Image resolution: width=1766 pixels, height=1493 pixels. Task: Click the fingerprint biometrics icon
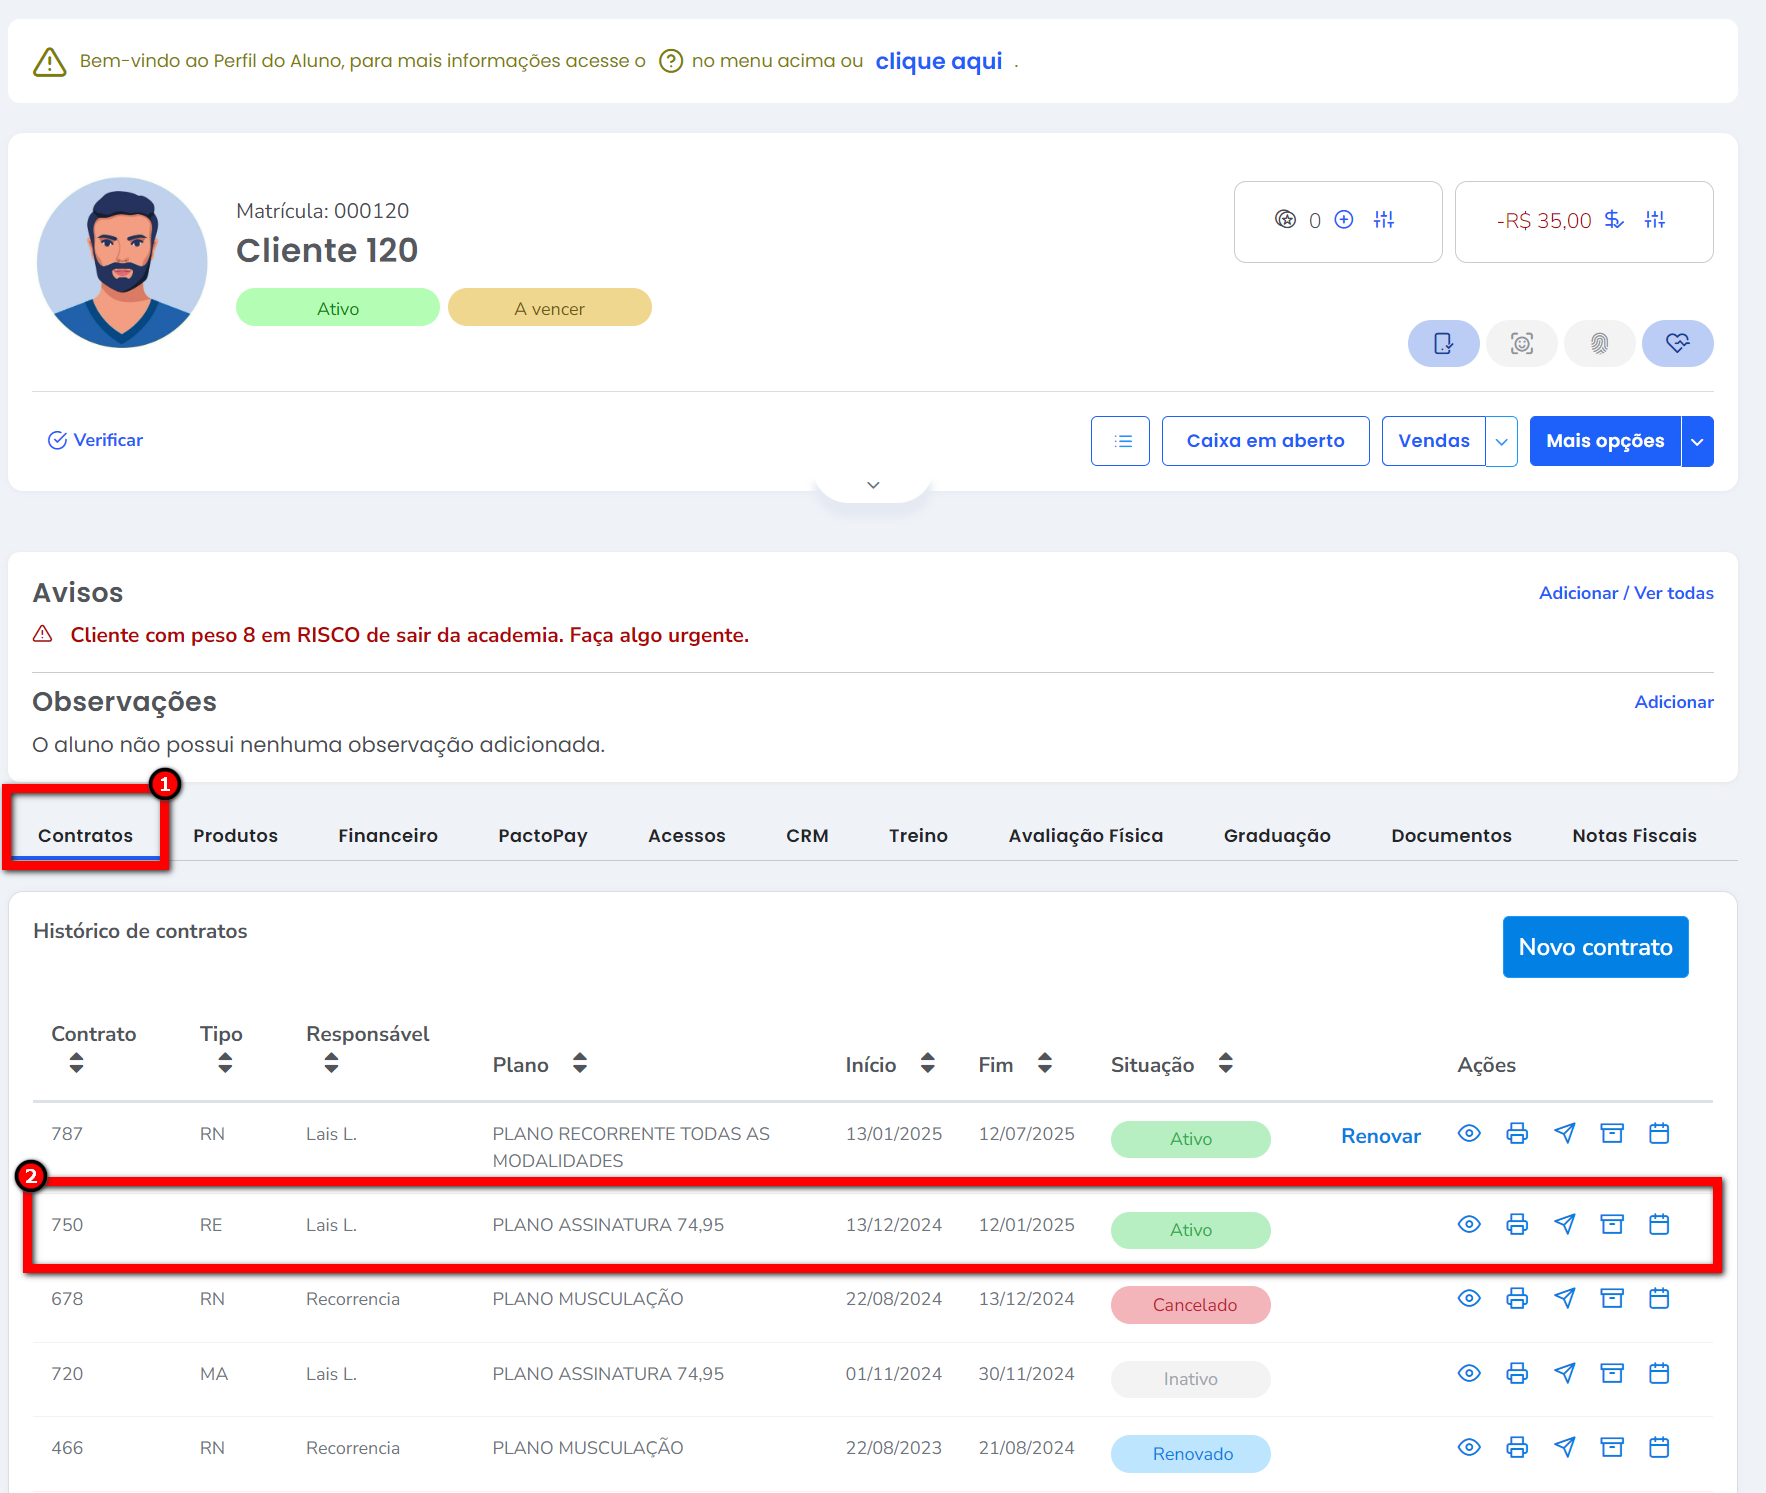pos(1599,344)
